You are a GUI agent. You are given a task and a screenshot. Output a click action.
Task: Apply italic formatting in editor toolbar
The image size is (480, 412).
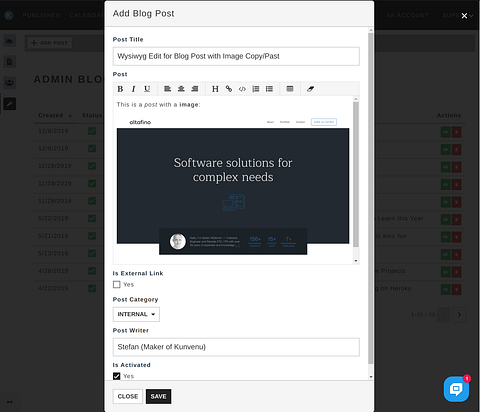(x=134, y=89)
